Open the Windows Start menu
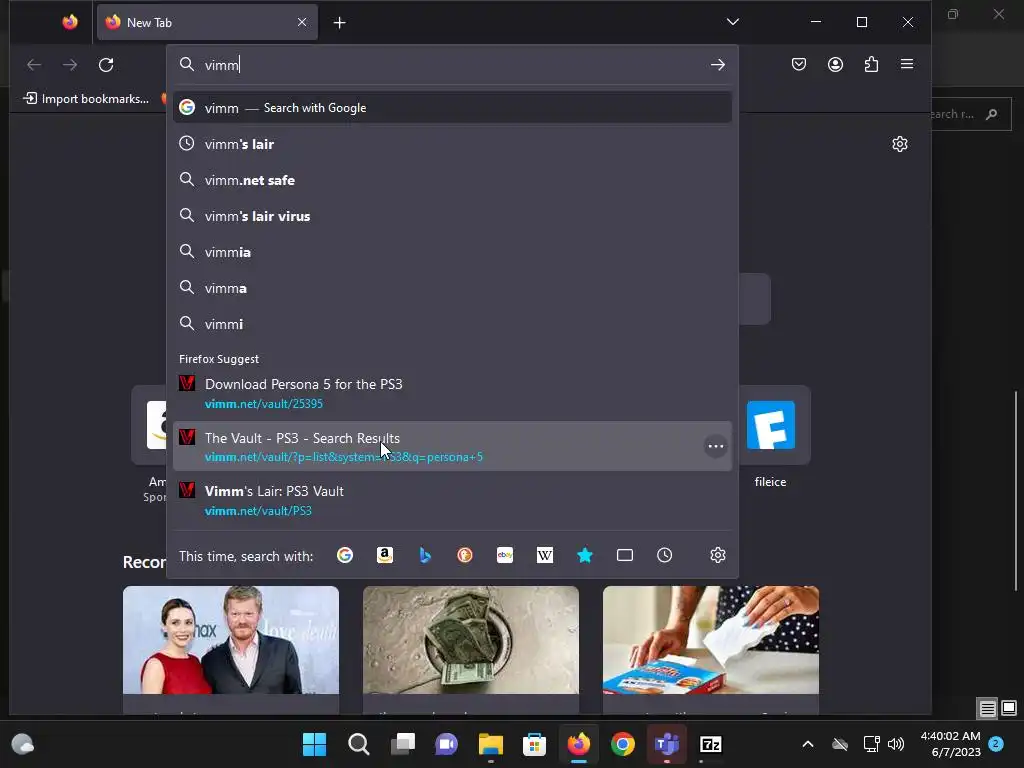 tap(314, 744)
